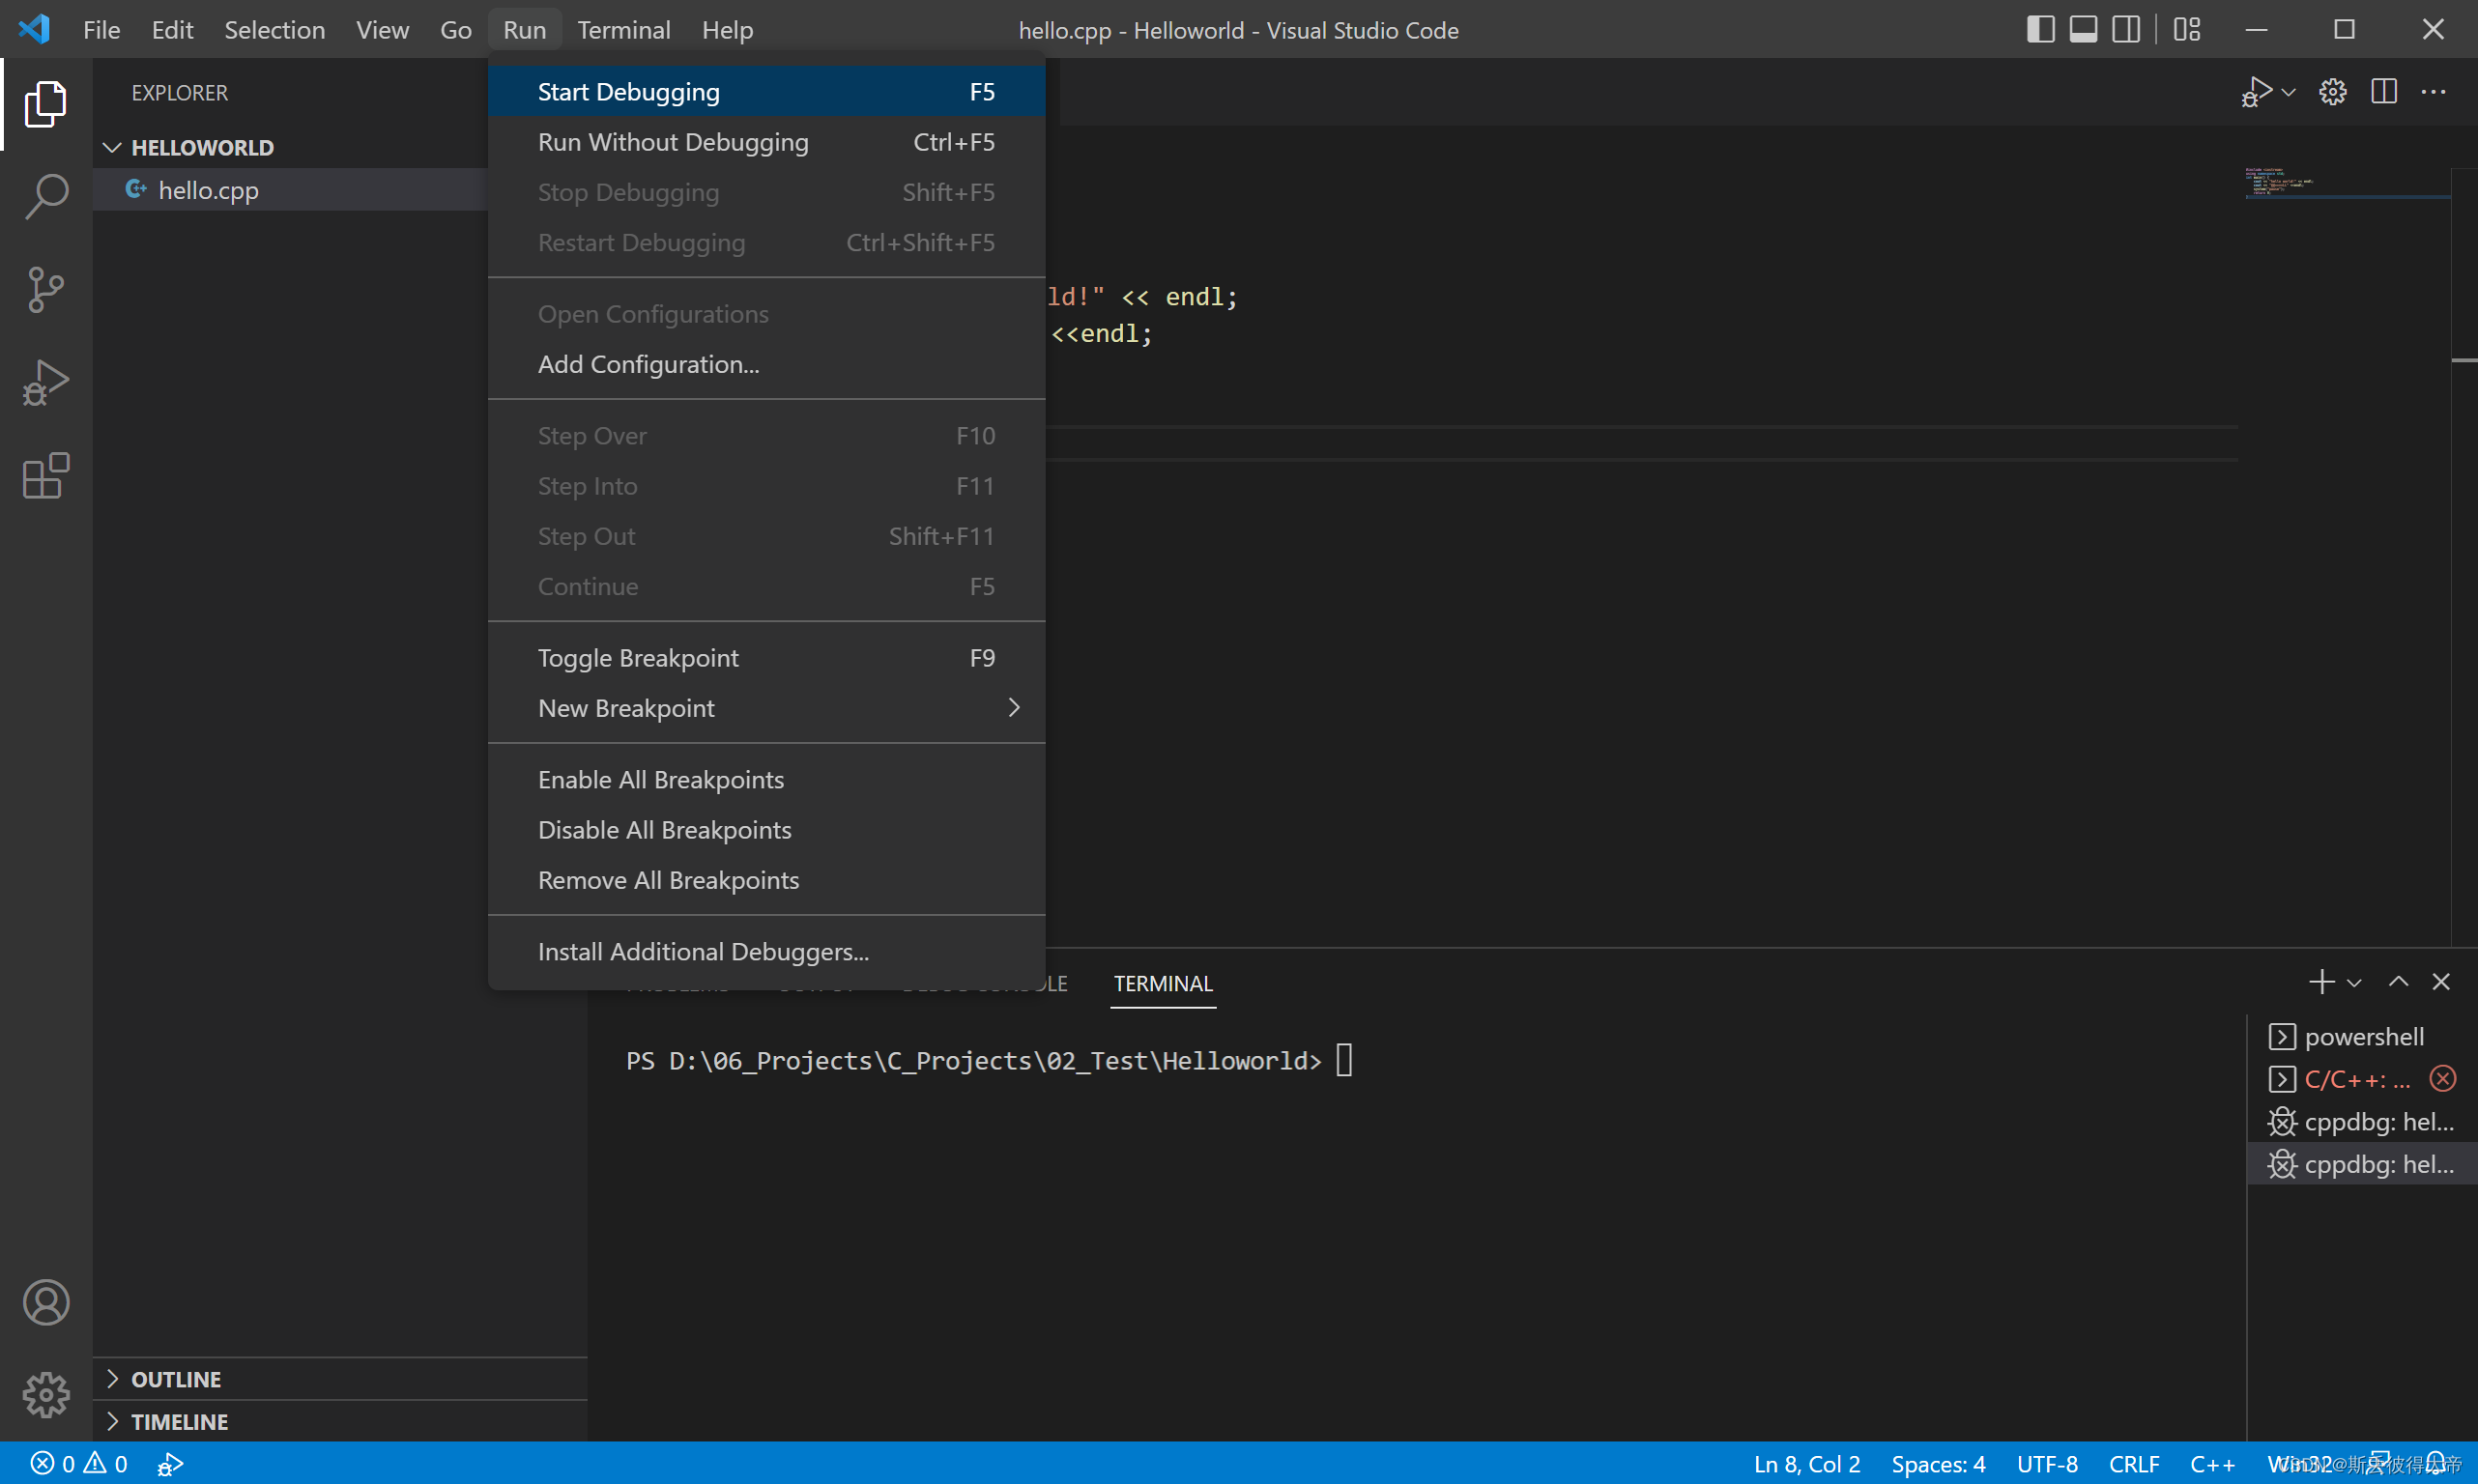This screenshot has height=1484, width=2478.
Task: Click Ln 8, Col 2 in status bar
Action: (x=1806, y=1464)
